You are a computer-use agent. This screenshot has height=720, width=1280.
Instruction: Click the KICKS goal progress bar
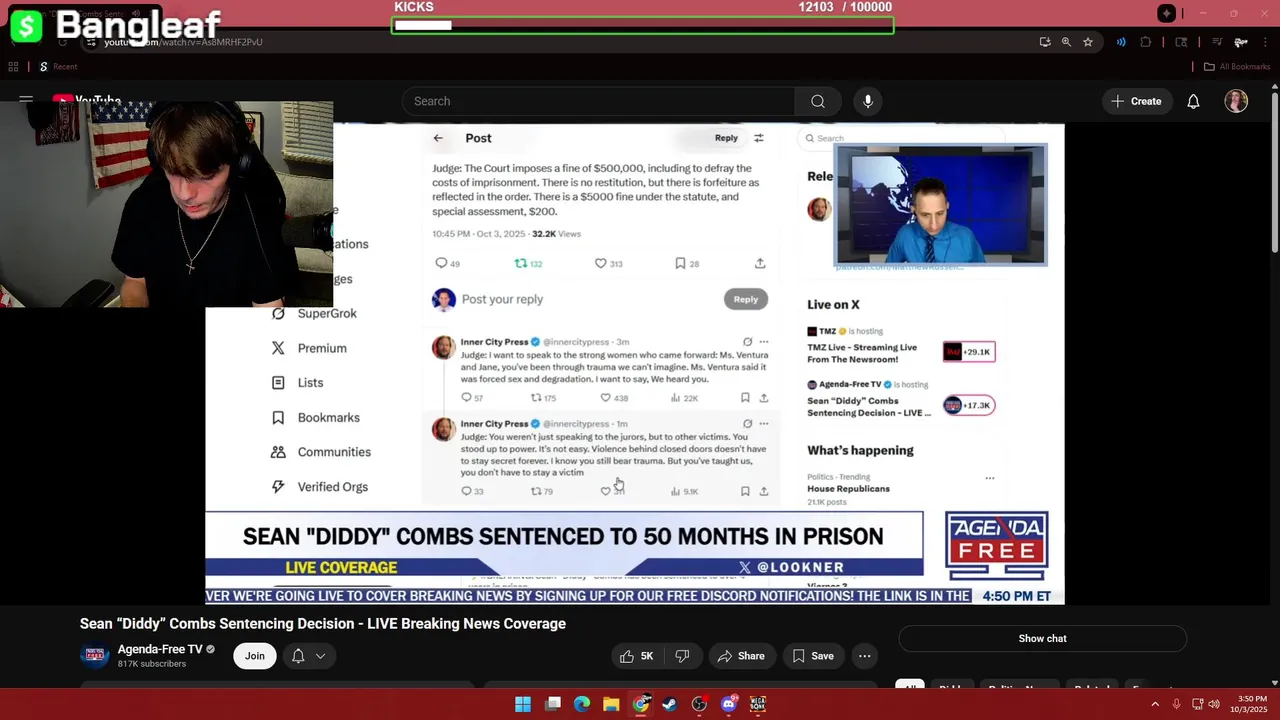(x=643, y=25)
